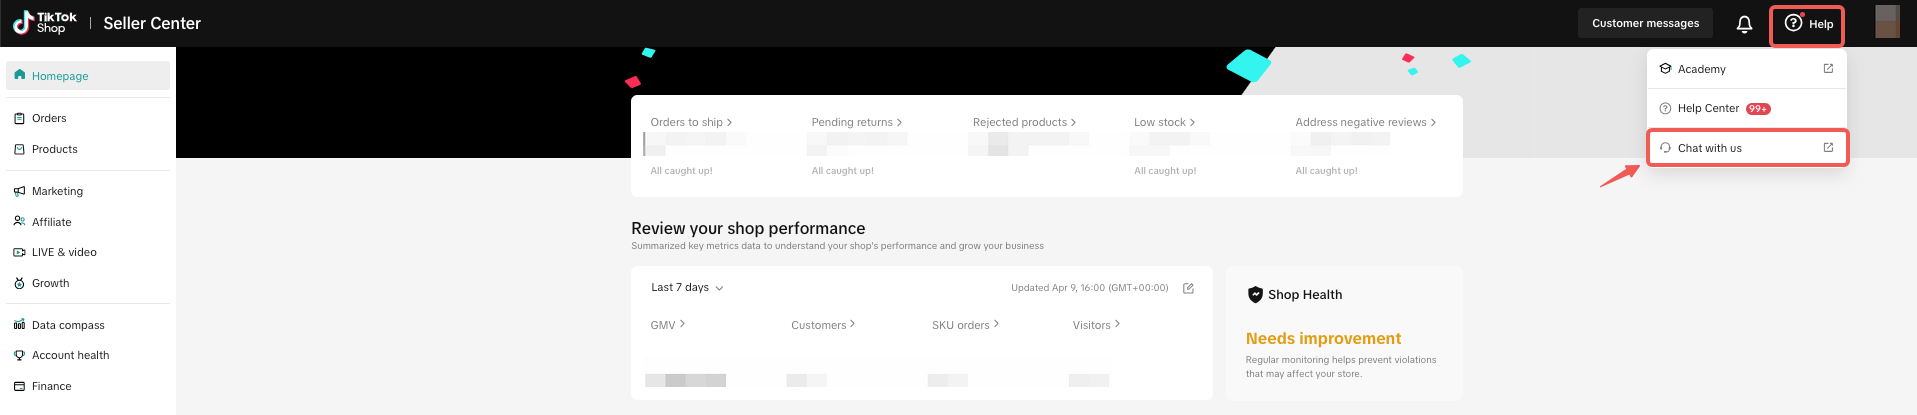1917x415 pixels.
Task: Open the Low stock link
Action: 1164,122
